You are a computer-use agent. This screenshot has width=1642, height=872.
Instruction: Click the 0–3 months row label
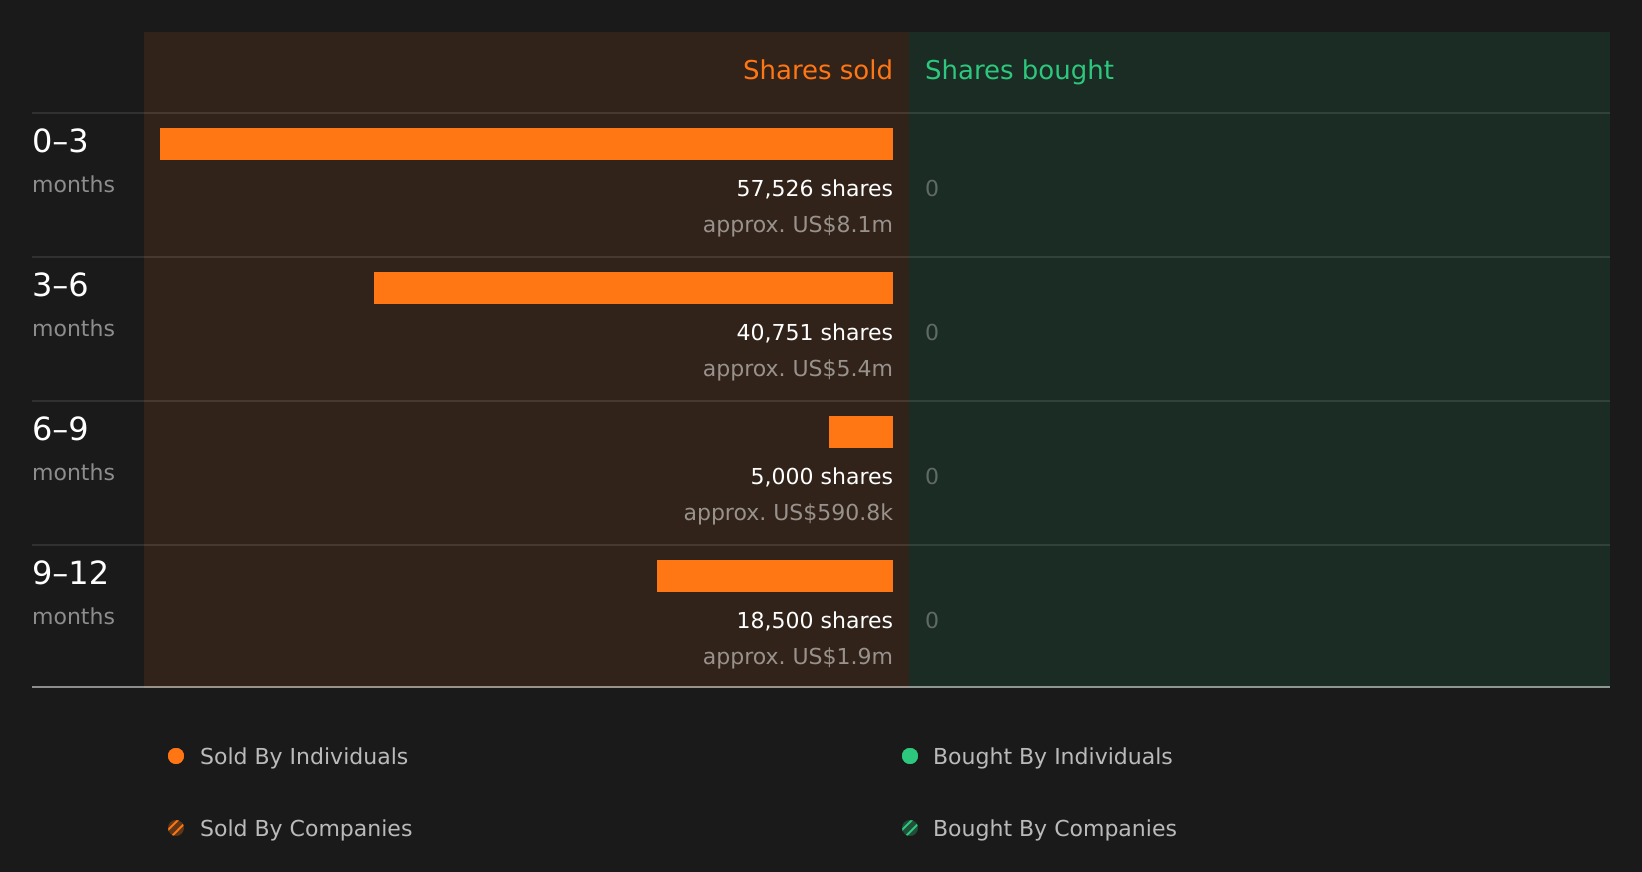click(x=73, y=160)
